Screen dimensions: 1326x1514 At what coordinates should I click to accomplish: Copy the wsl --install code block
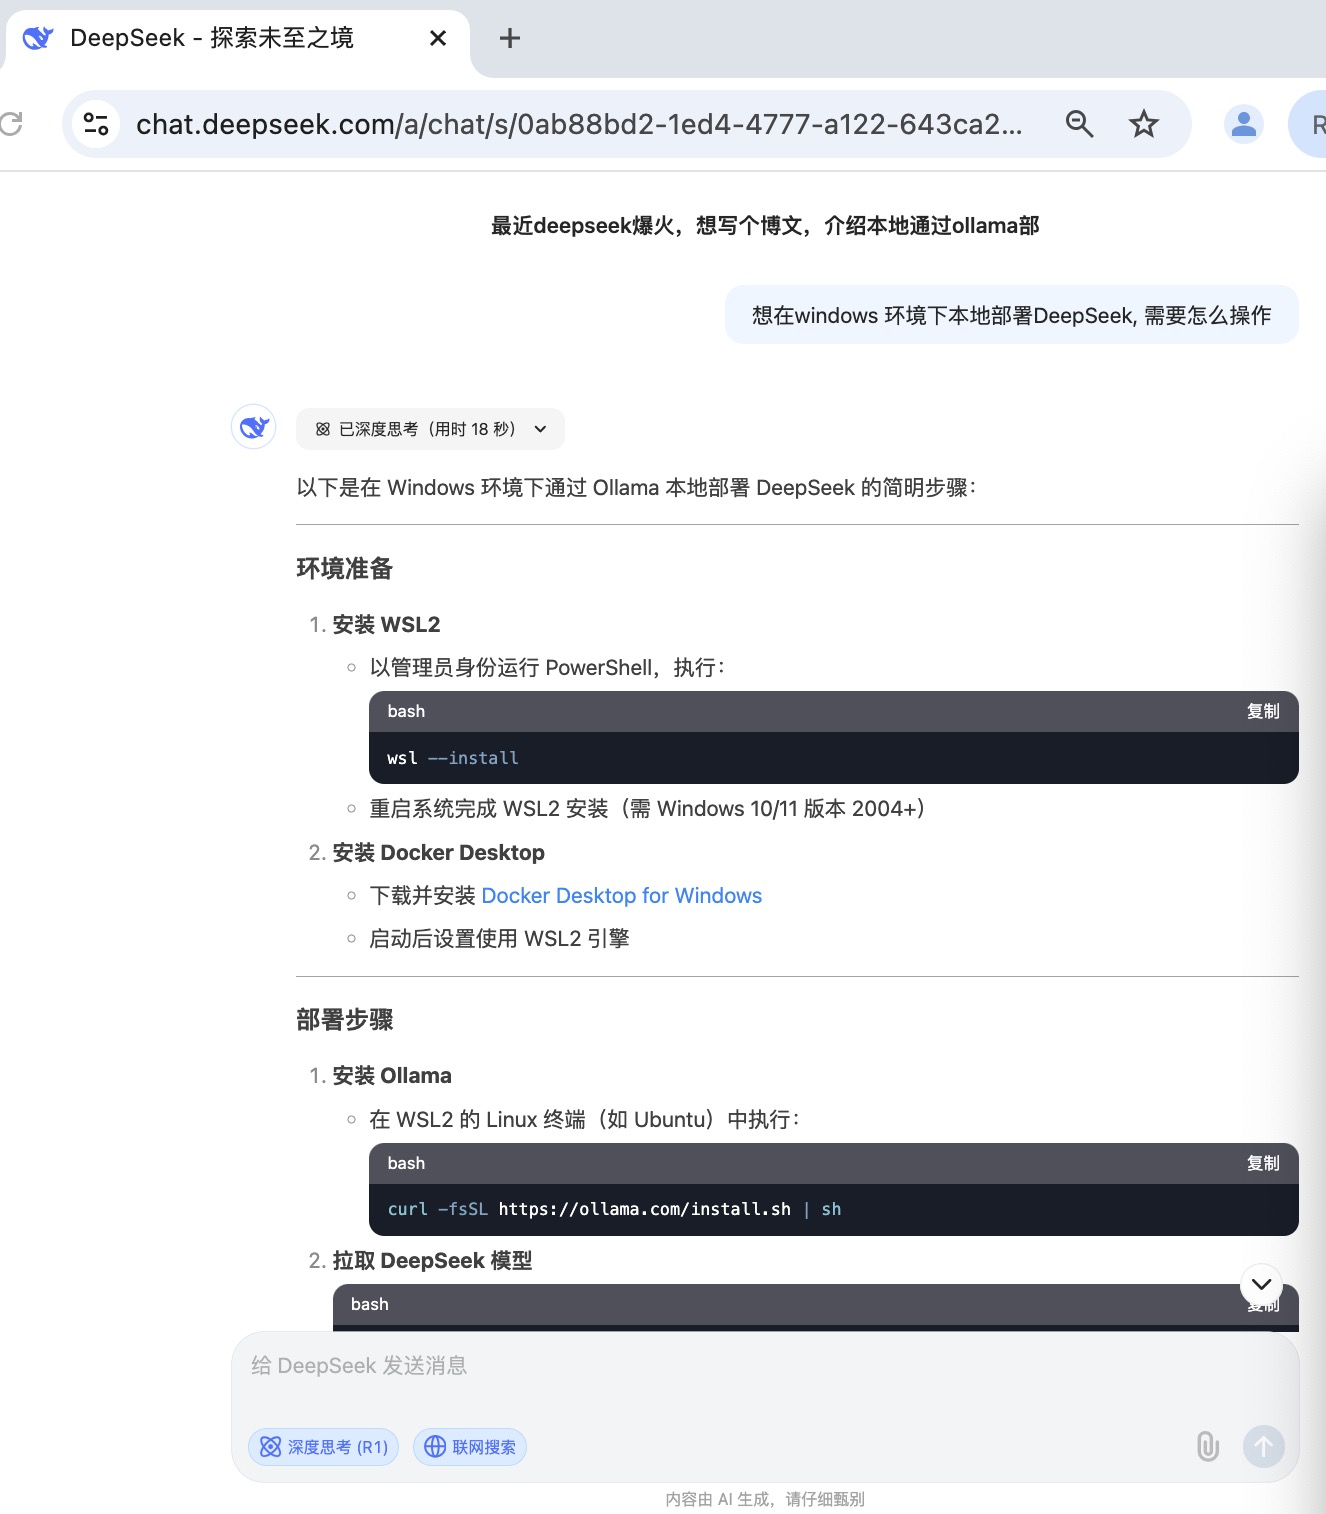point(1262,711)
